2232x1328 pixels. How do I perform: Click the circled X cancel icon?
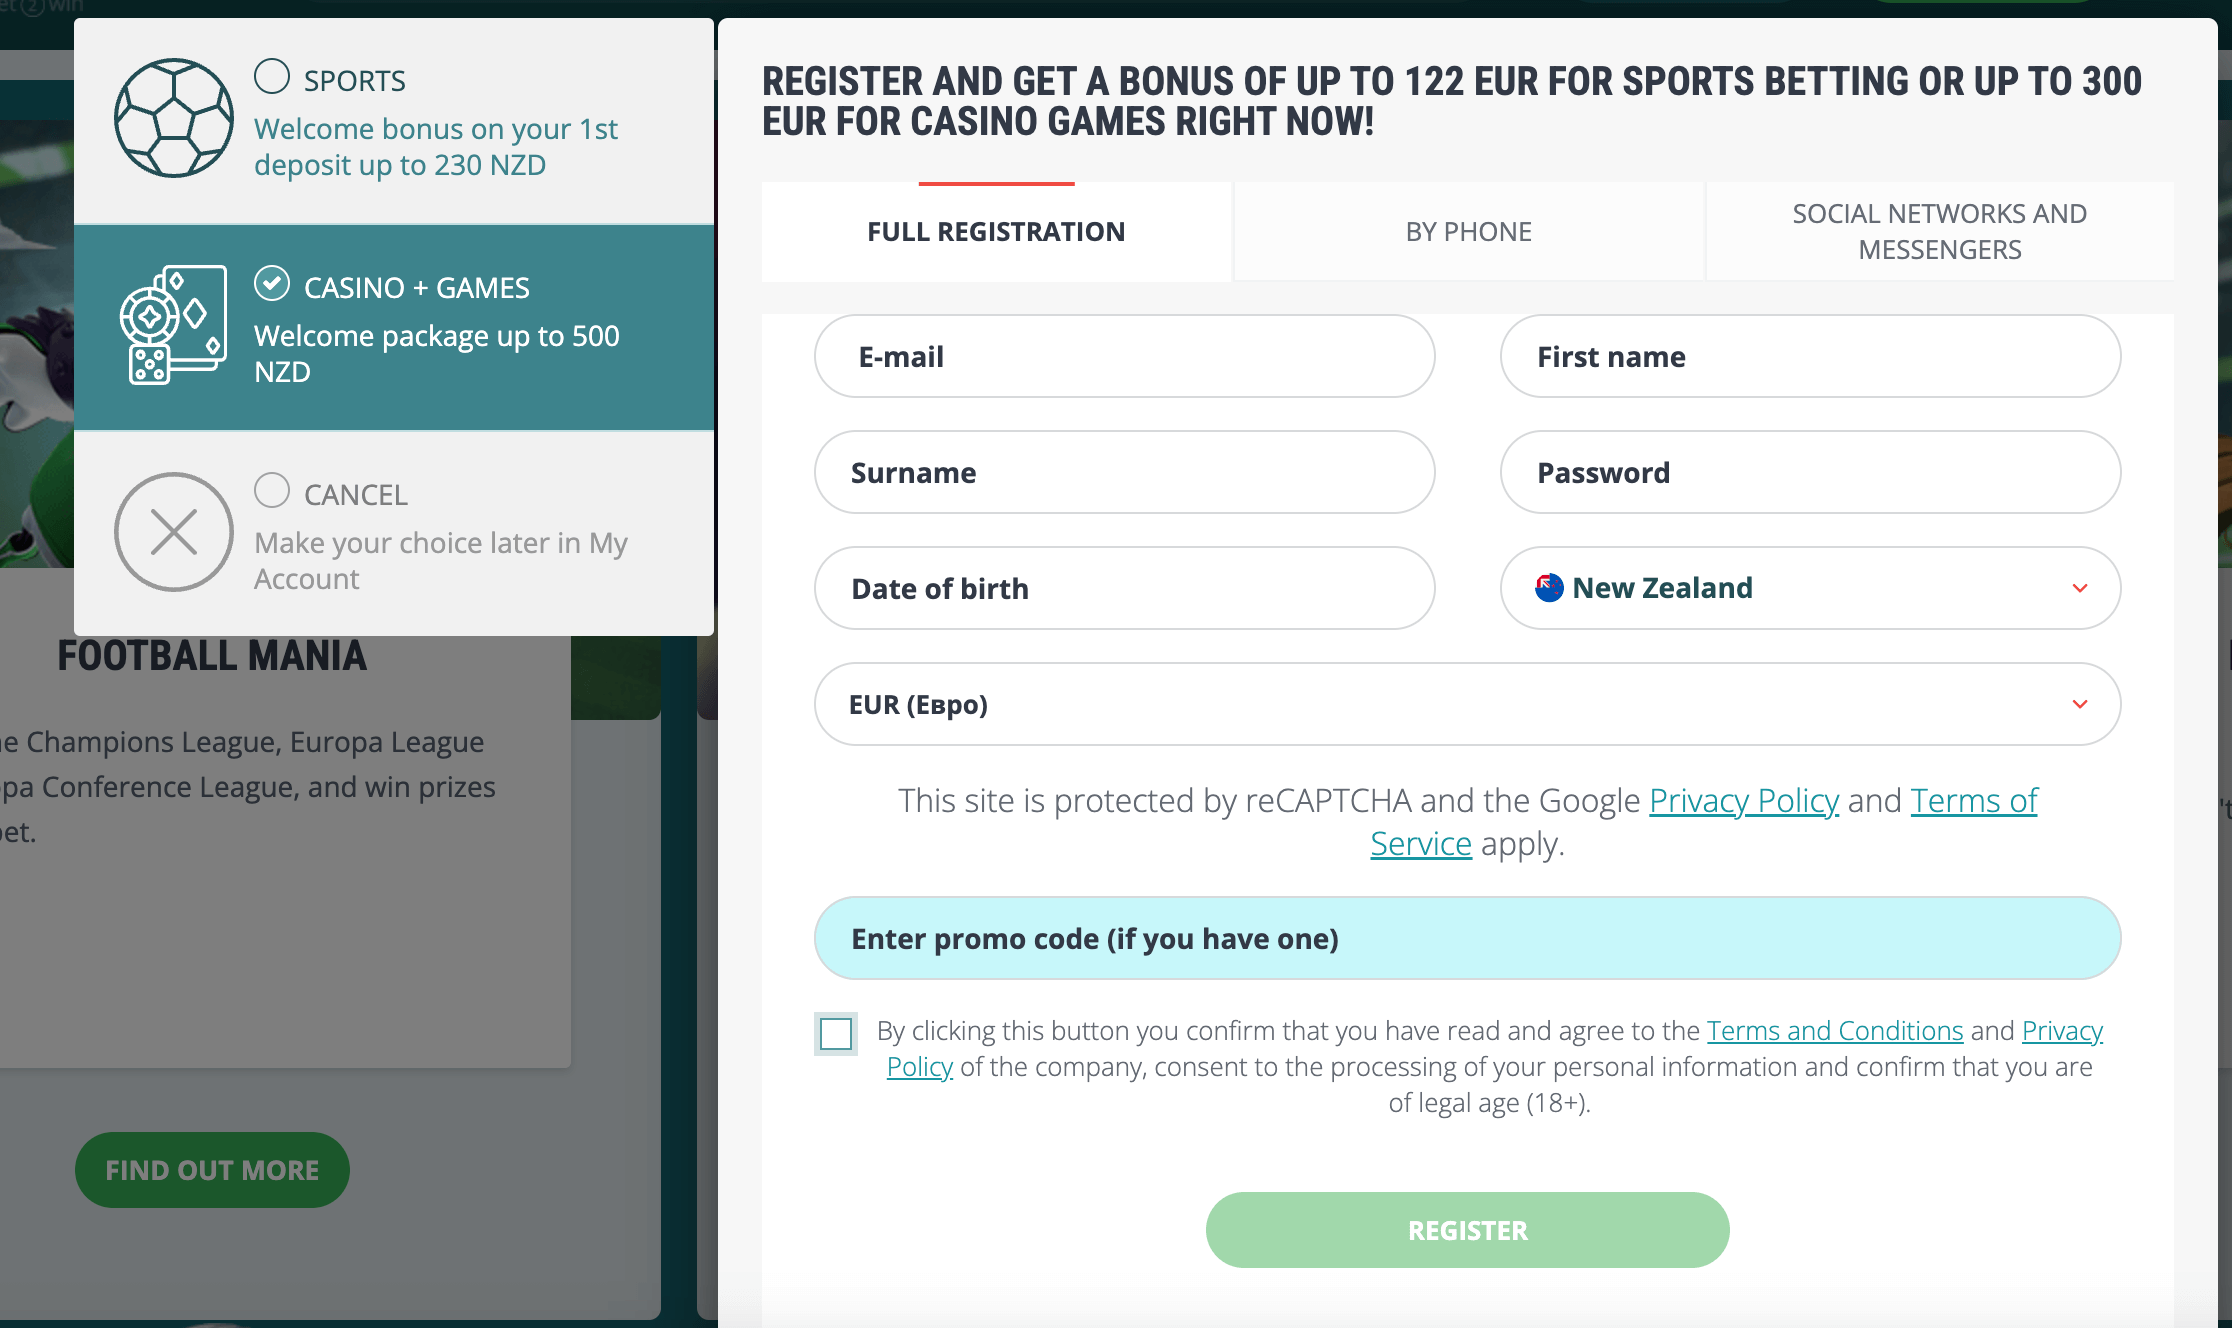[x=174, y=532]
